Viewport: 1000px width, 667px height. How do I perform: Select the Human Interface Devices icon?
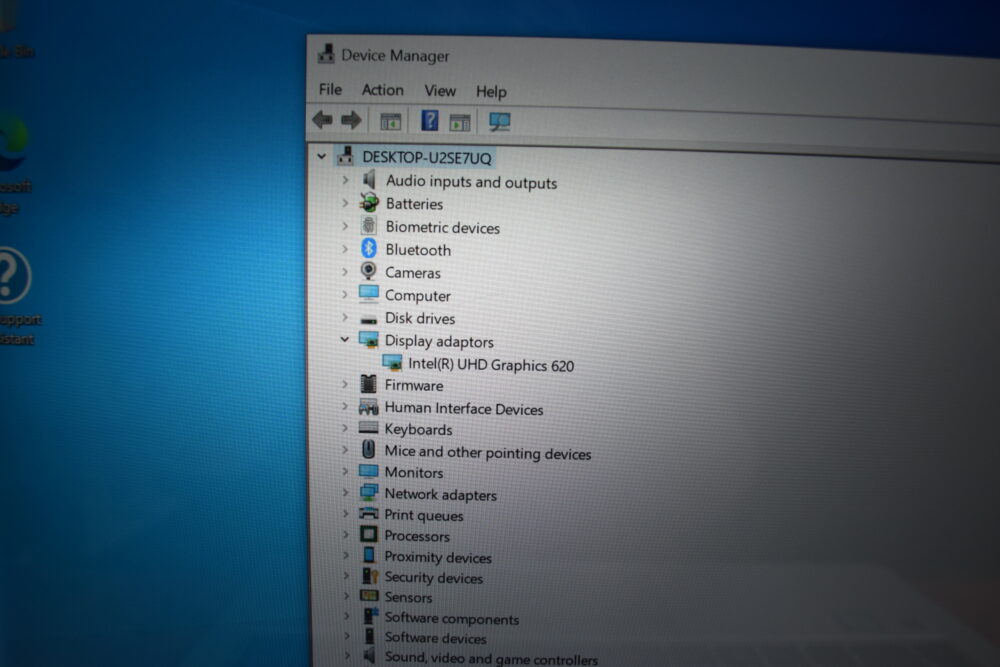click(369, 406)
